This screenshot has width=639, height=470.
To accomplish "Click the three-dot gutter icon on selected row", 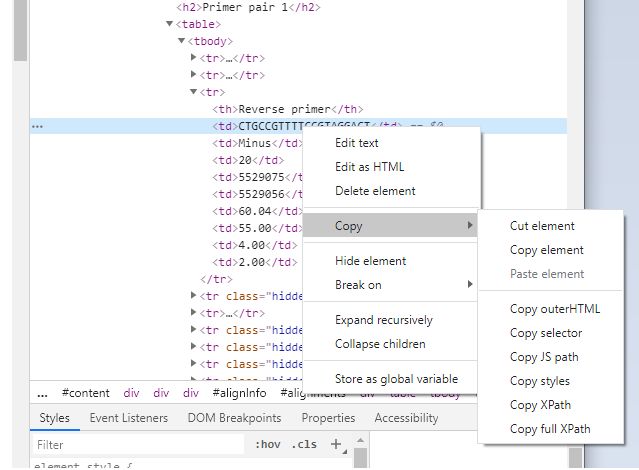I will (37, 127).
